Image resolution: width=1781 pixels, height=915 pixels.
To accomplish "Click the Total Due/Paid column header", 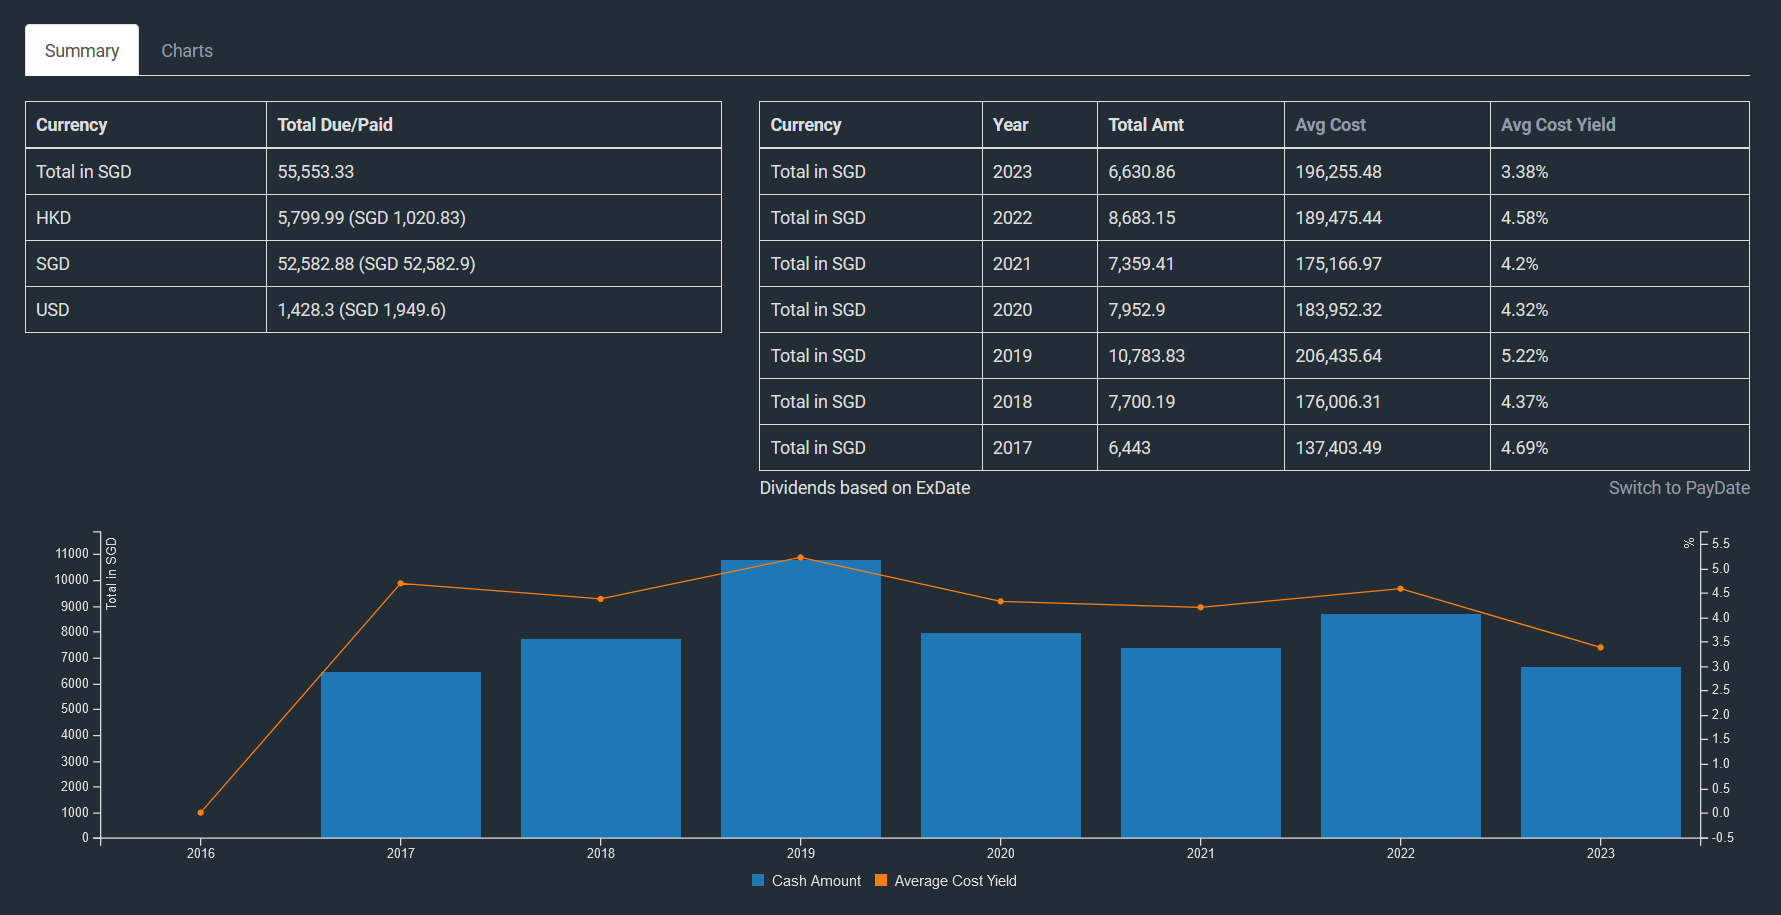I will (x=334, y=125).
